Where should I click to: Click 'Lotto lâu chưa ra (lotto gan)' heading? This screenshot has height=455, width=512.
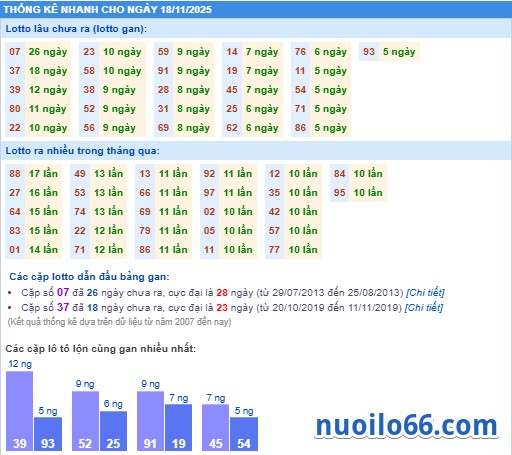[x=76, y=29]
